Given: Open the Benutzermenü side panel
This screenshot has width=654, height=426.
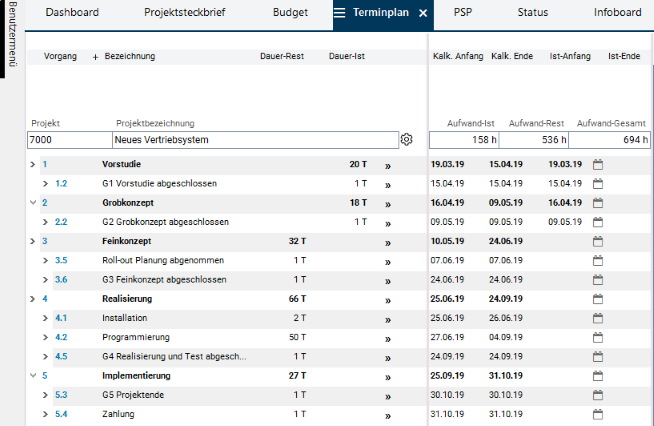Looking at the screenshot, I should coord(13,33).
